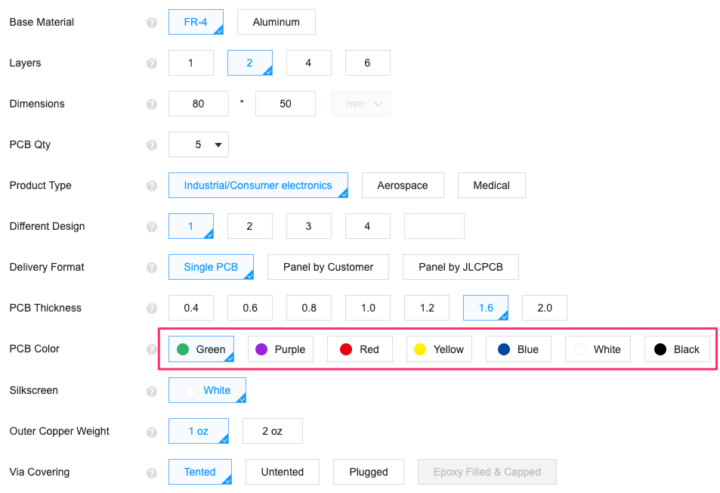720x493 pixels.
Task: Select Aluminum base material
Action: point(276,22)
